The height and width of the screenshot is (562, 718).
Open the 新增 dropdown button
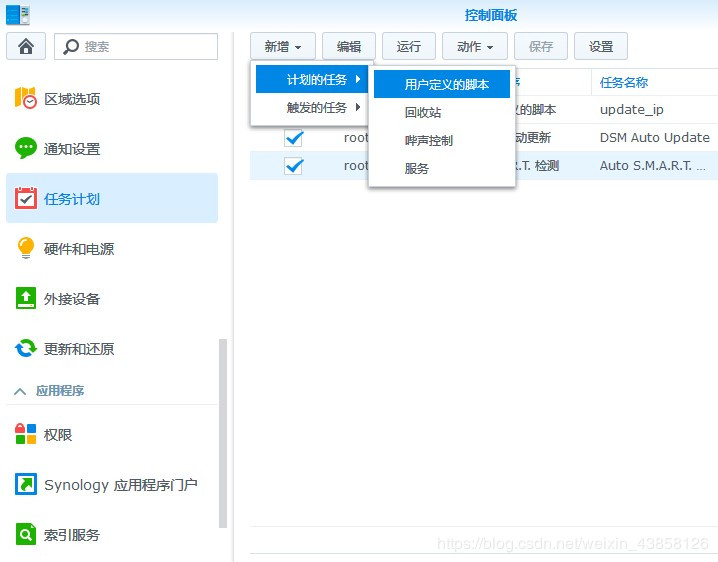[x=283, y=46]
